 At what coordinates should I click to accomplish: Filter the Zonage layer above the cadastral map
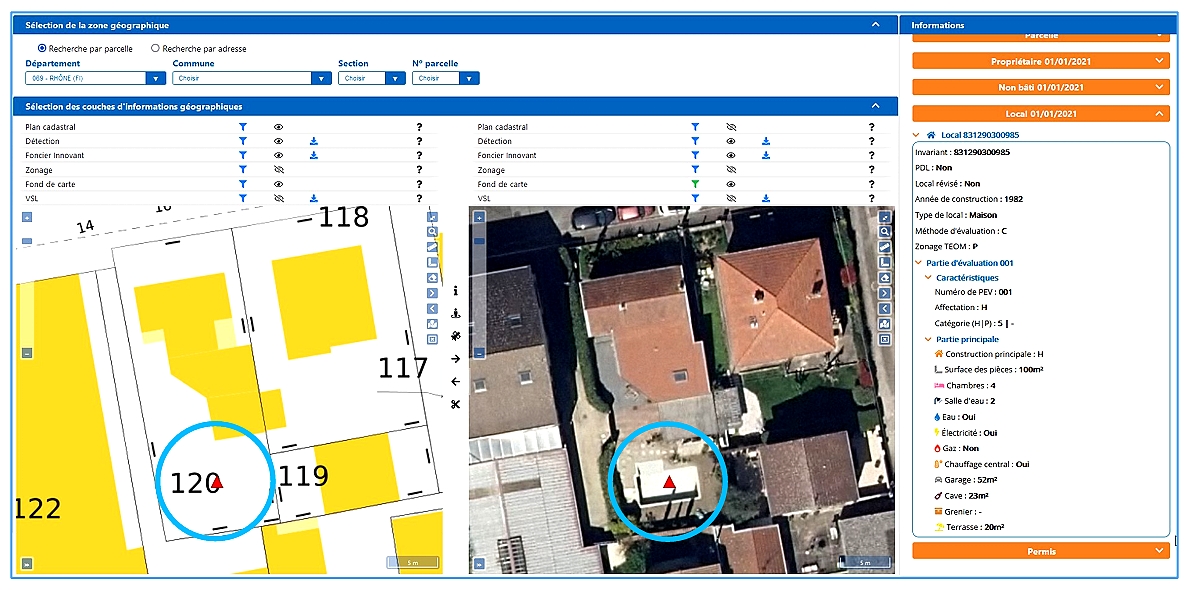tap(242, 170)
